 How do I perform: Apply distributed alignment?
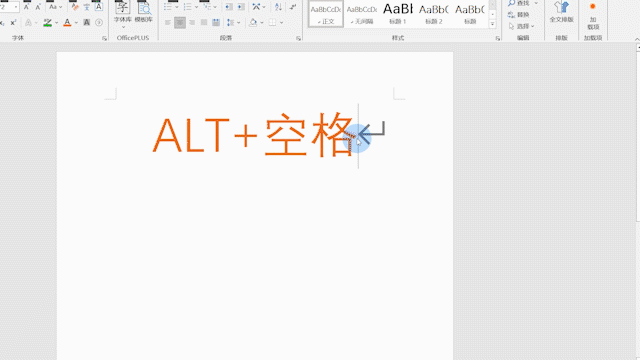coord(216,22)
